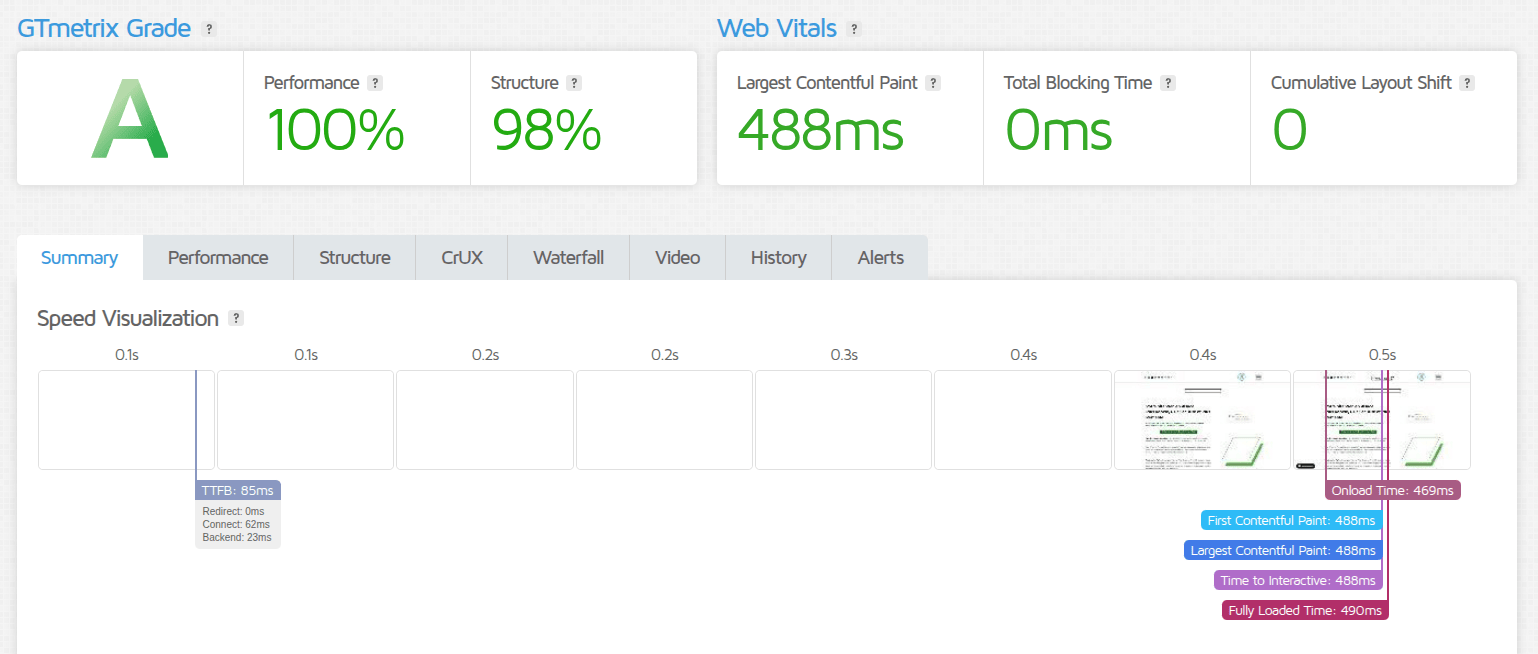The image size is (1538, 654).
Task: Click the Total Blocking Time help icon
Action: click(x=1168, y=83)
